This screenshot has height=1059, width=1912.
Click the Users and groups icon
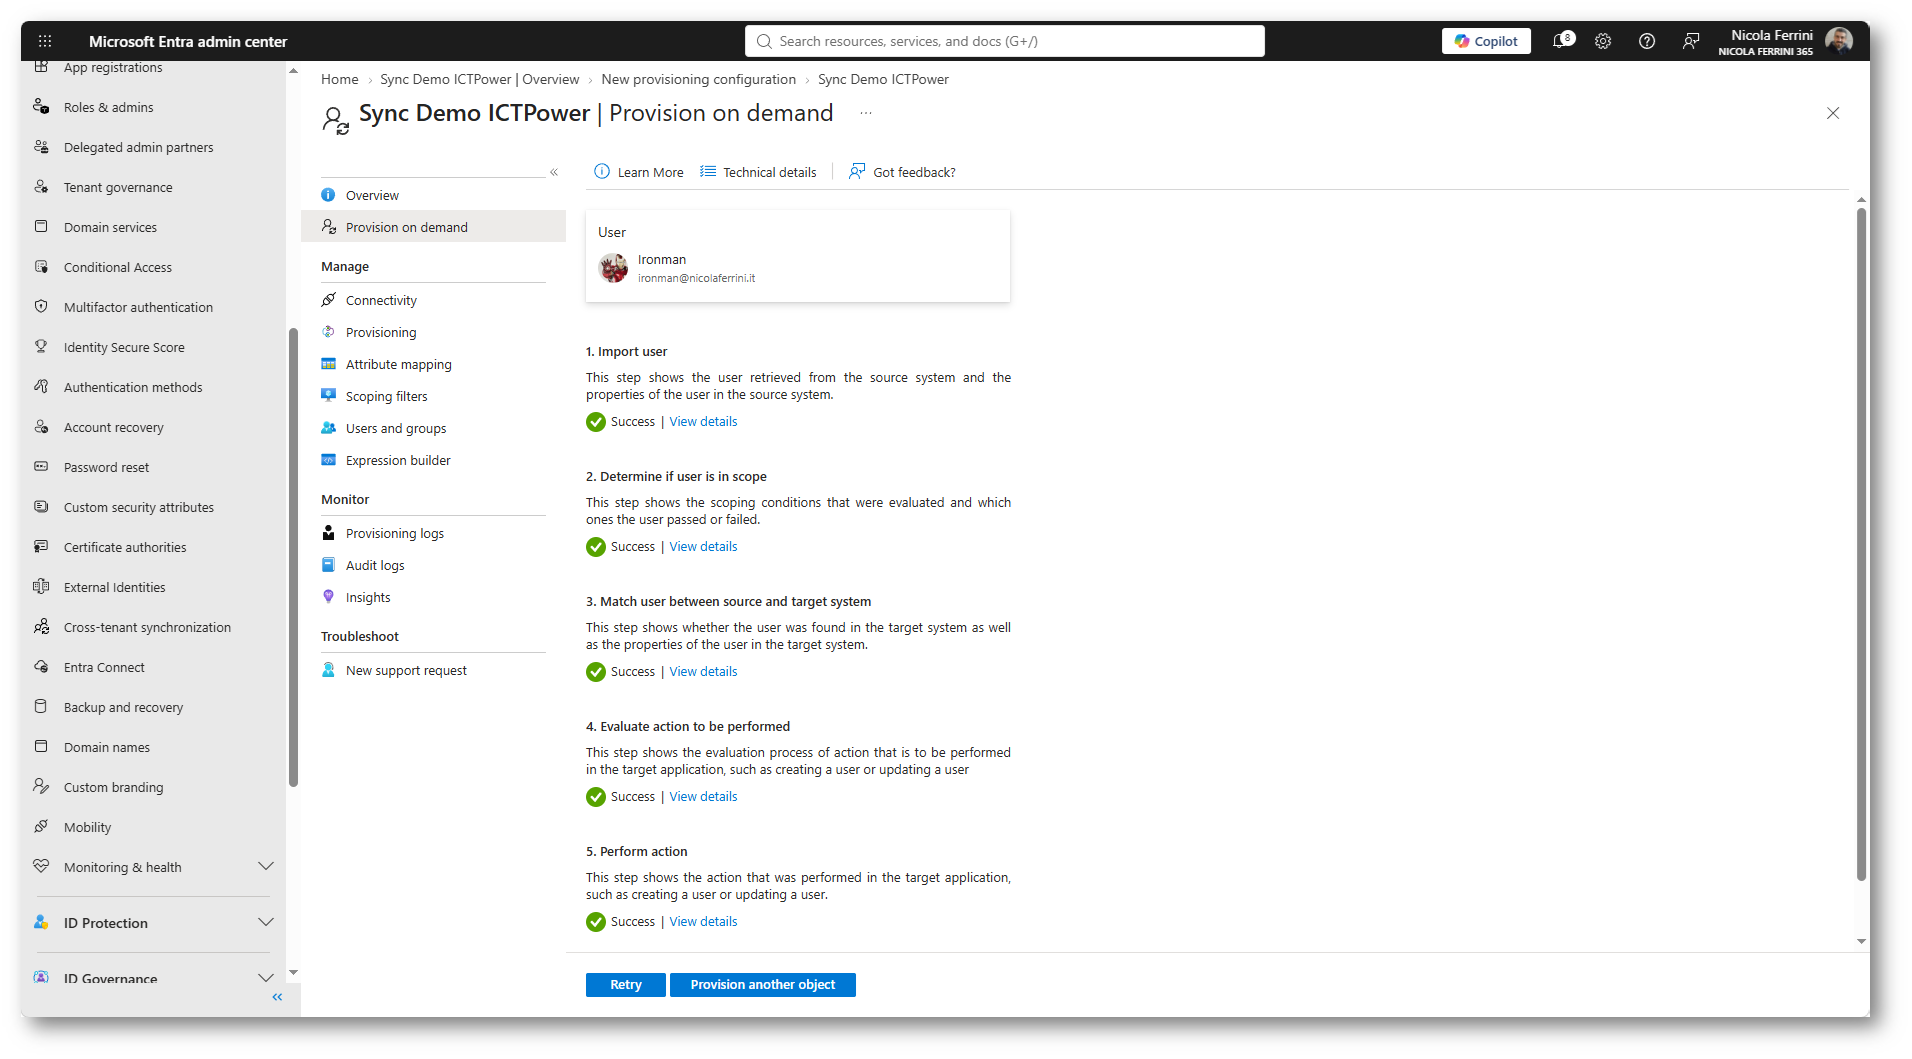[x=328, y=428]
